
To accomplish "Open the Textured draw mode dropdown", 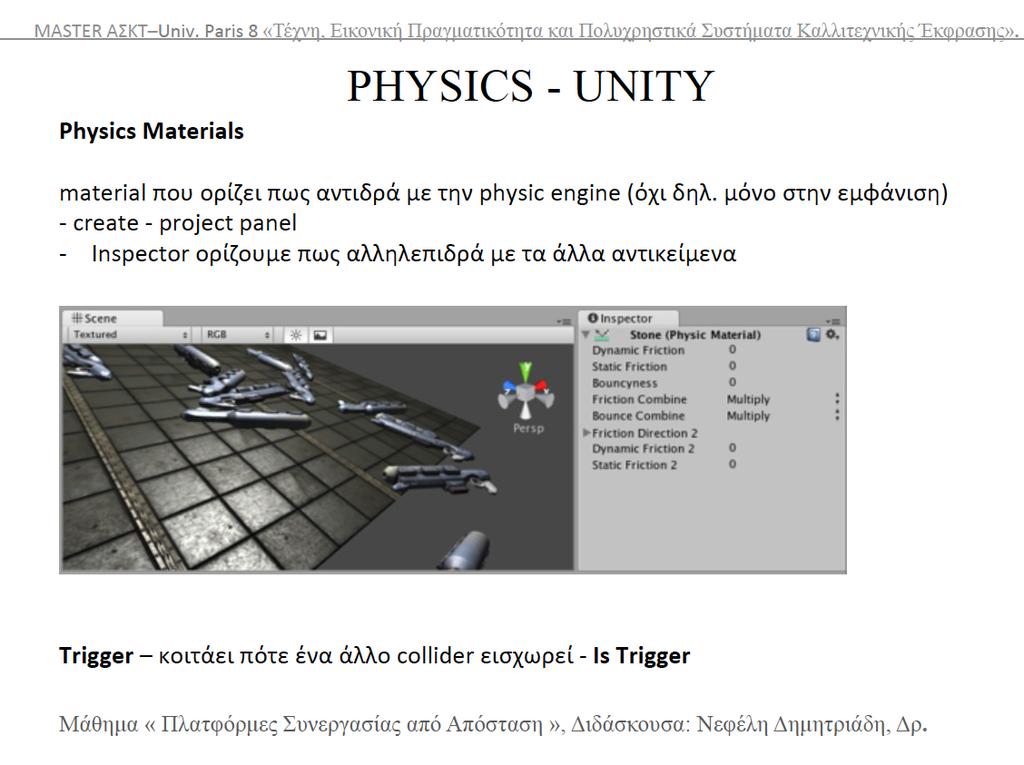I will 130,334.
